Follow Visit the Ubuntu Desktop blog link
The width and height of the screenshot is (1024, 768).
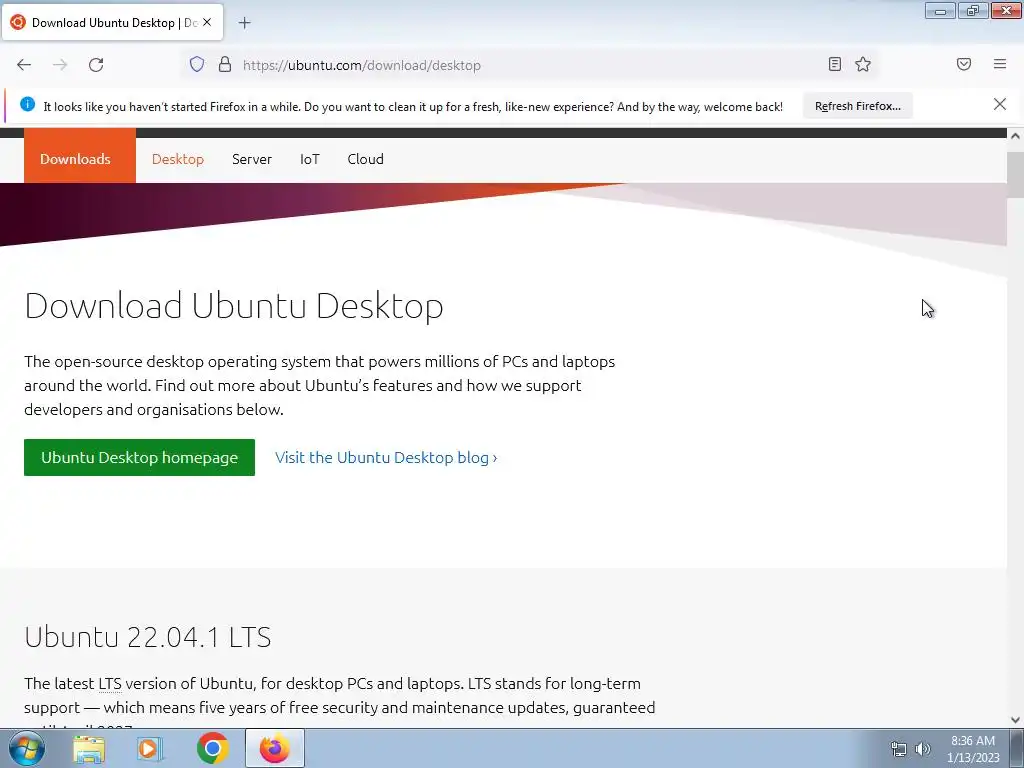pyautogui.click(x=386, y=458)
